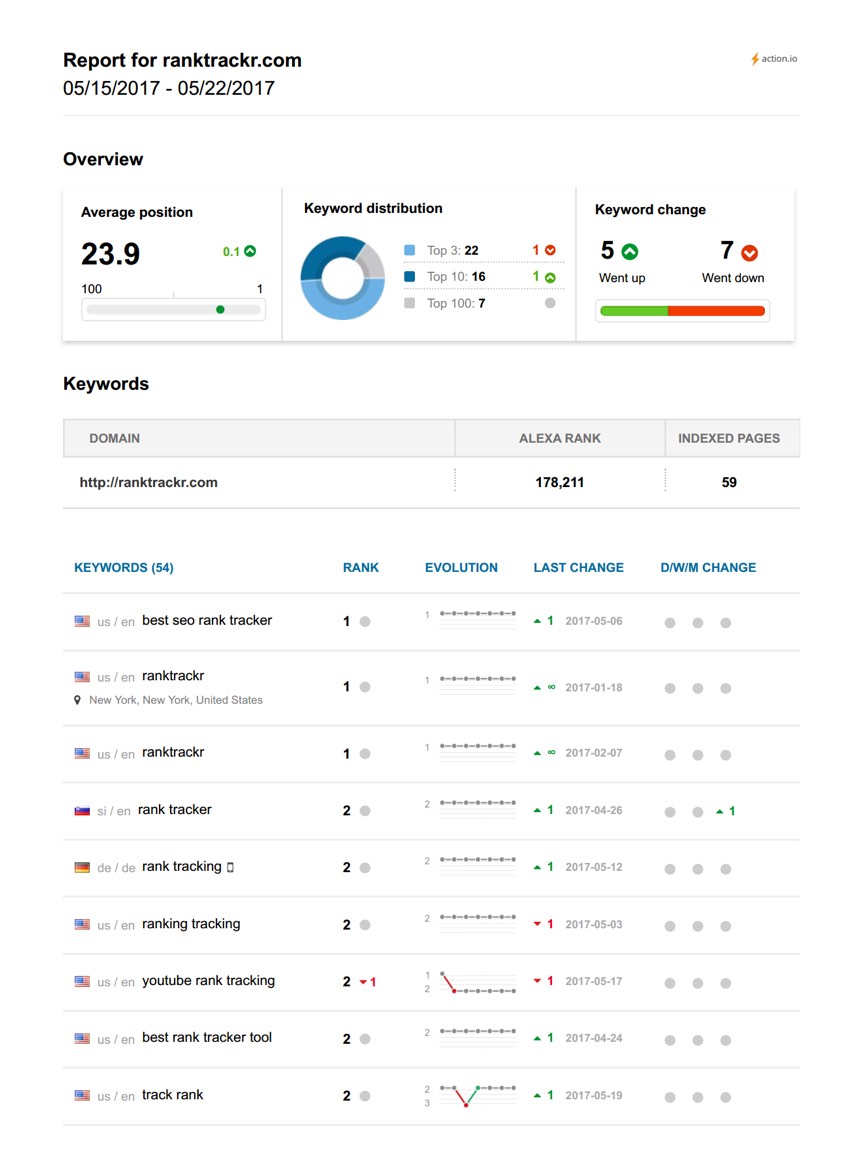
Task: Click the red down icon in Top 3 row
Action: 550,250
